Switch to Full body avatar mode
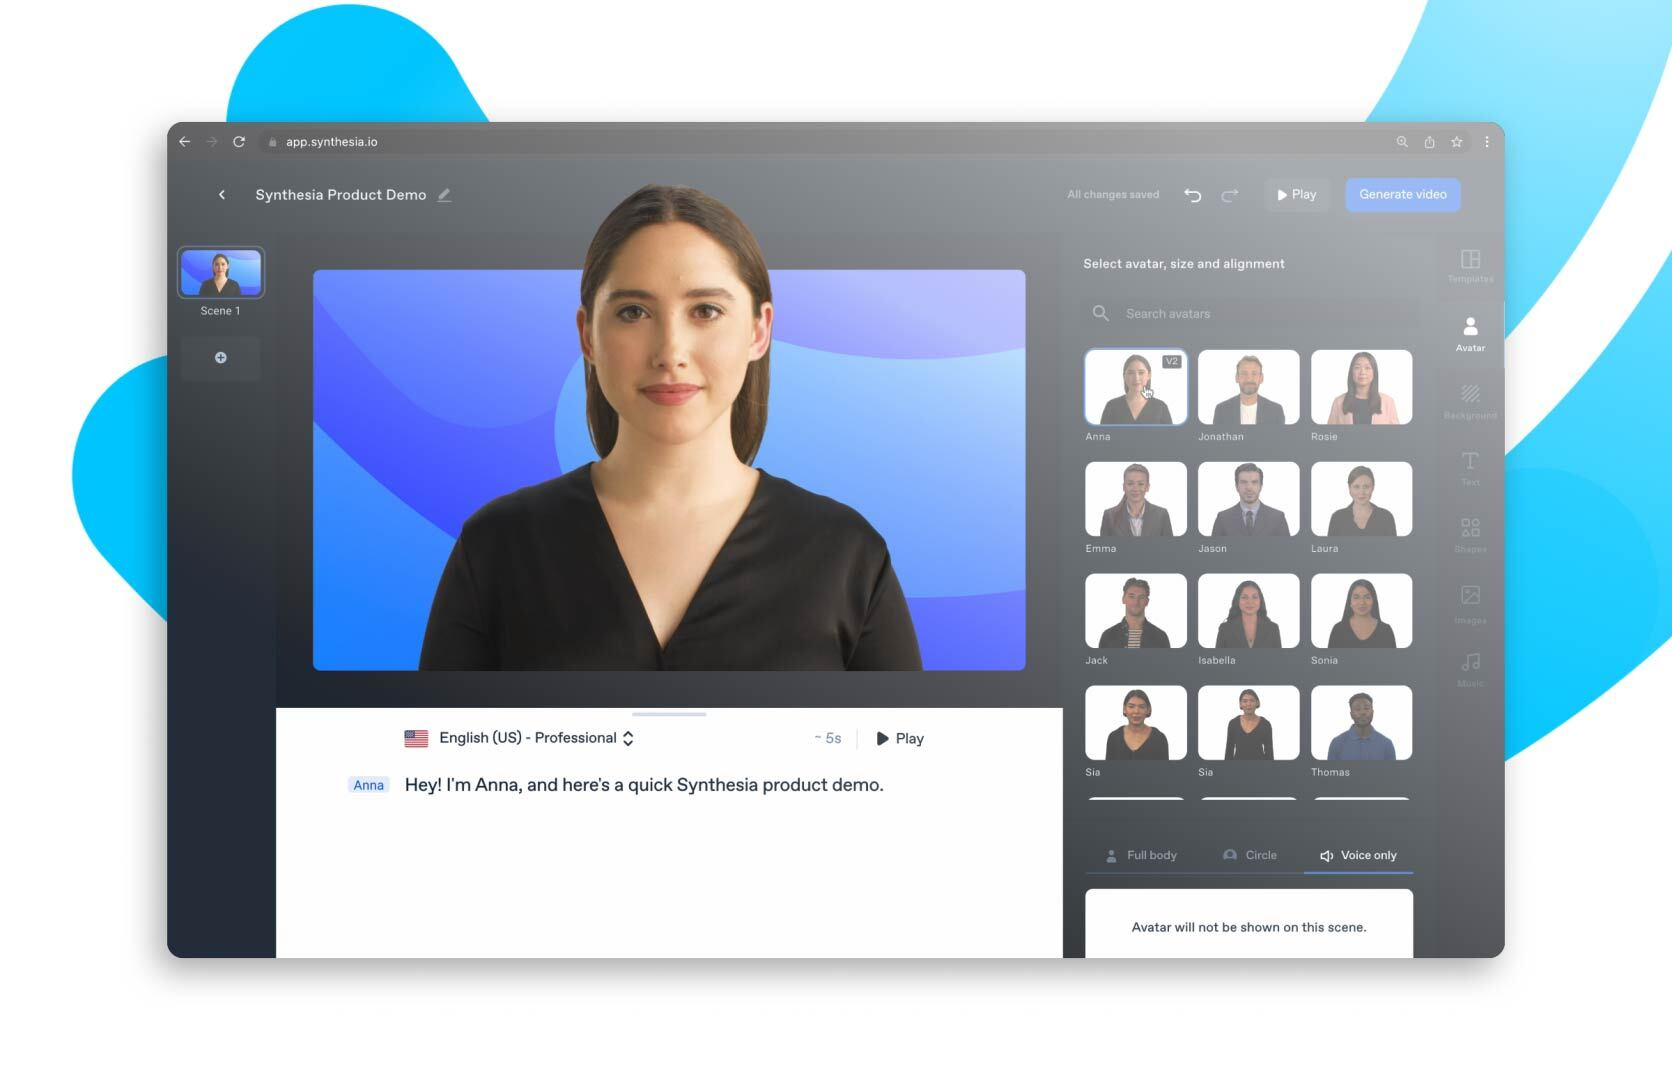This screenshot has width=1672, height=1080. click(x=1141, y=855)
